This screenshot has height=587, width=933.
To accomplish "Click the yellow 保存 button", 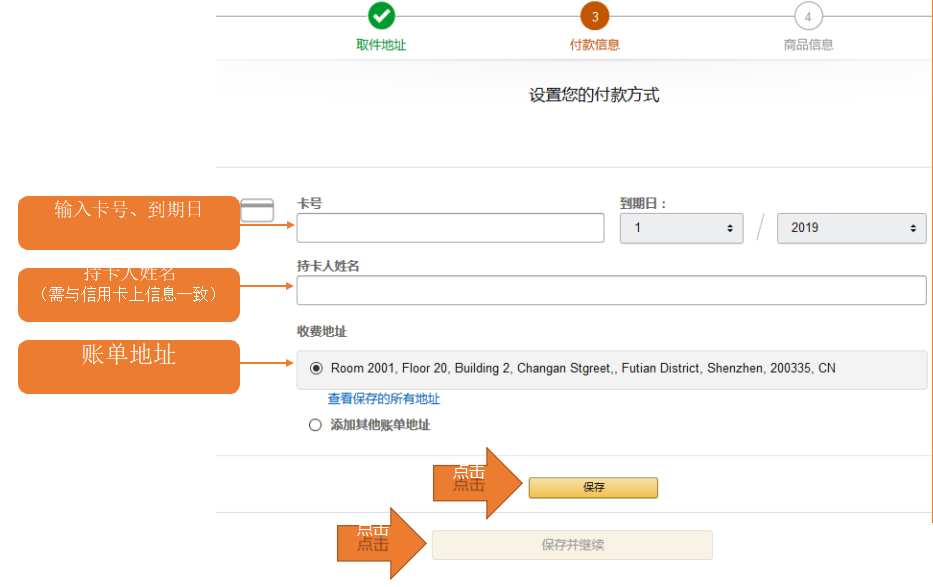I will coord(593,488).
